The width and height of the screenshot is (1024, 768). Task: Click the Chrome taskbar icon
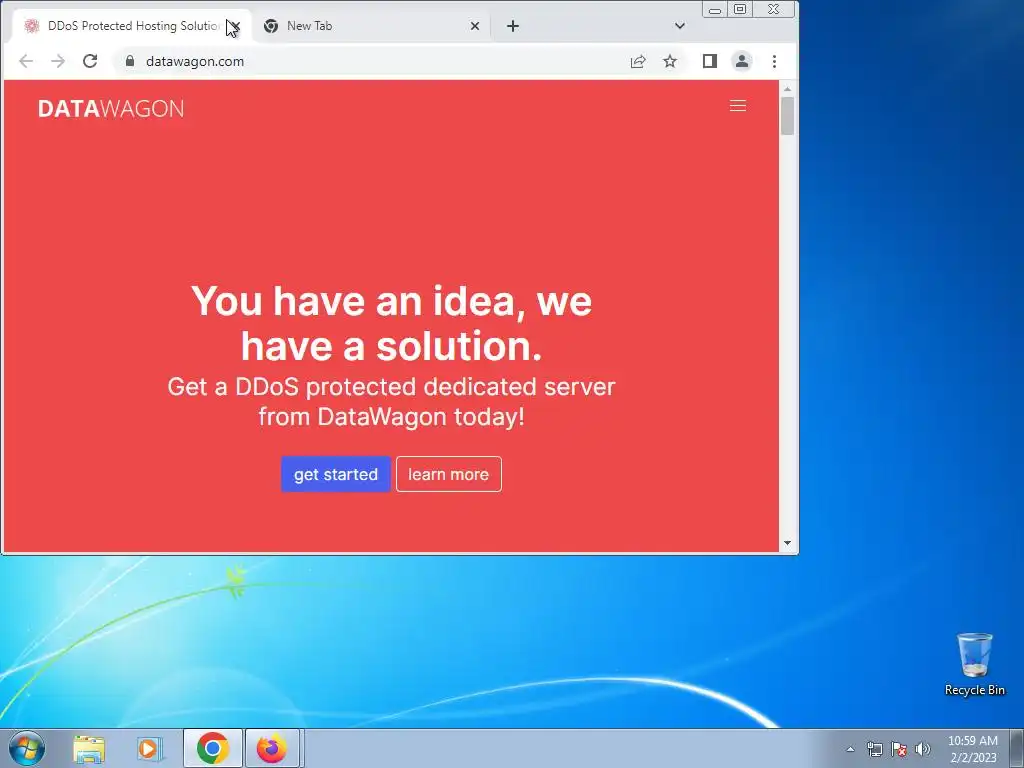tap(212, 748)
